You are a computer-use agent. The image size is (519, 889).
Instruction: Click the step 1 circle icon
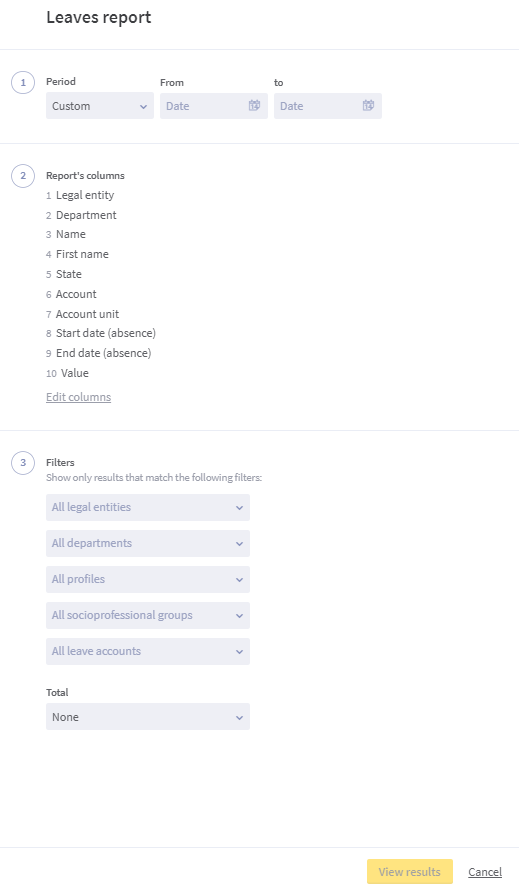23,82
